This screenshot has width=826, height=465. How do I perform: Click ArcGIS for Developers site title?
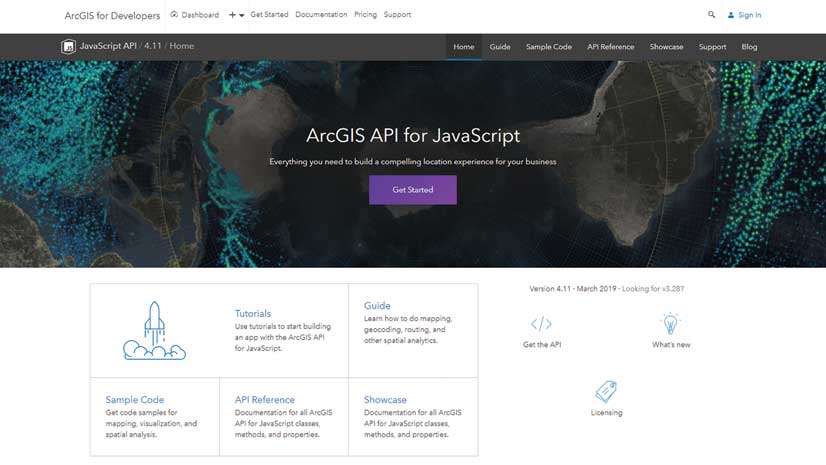112,16
